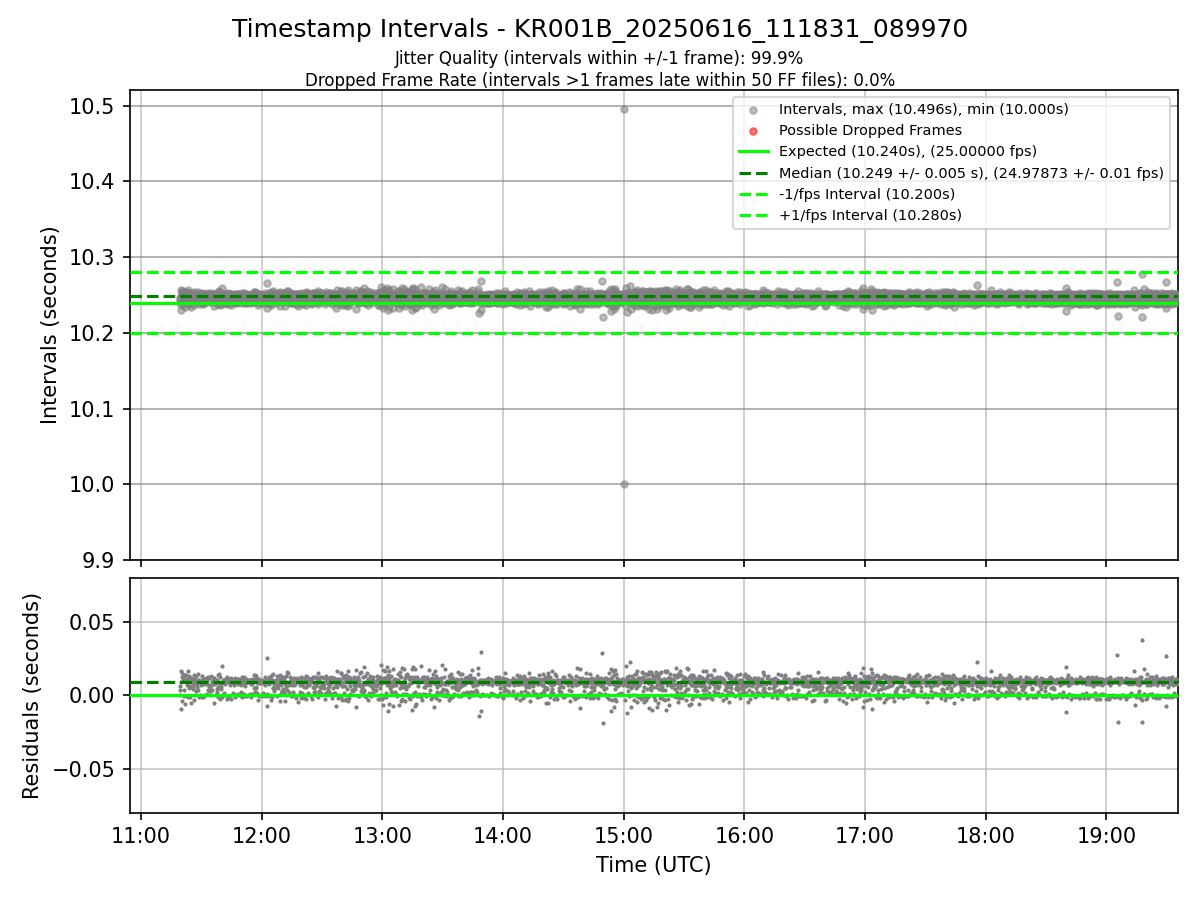Click the 10.1 y-axis tick label

tap(92, 409)
